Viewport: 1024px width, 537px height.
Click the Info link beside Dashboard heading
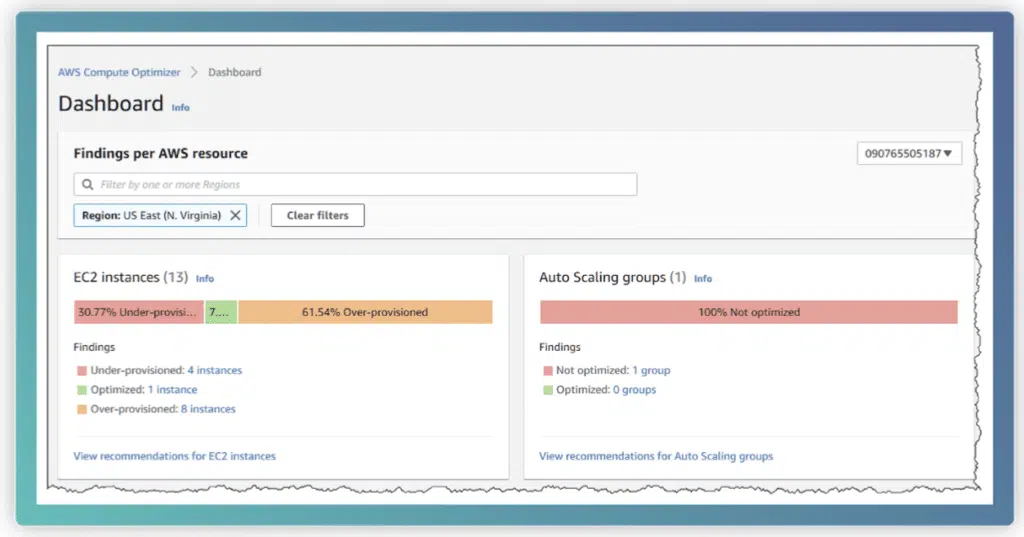(x=180, y=108)
